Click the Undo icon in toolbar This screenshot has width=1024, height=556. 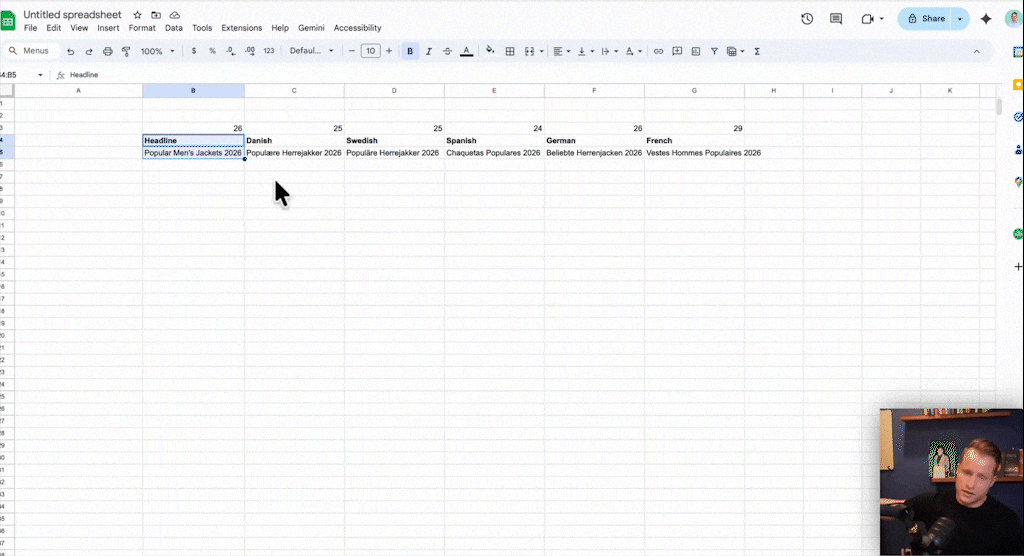pos(70,51)
